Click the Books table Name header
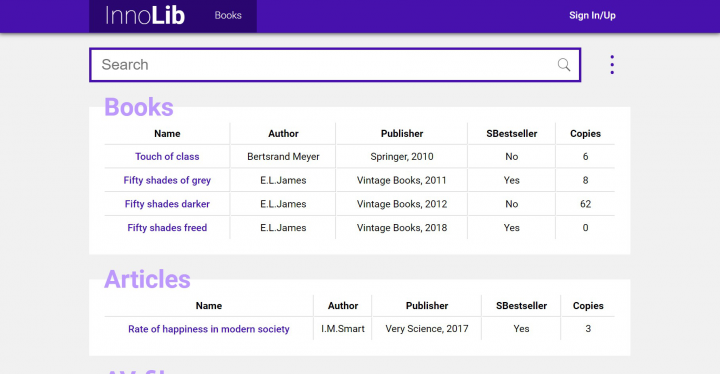Image resolution: width=720 pixels, height=374 pixels. click(x=167, y=134)
